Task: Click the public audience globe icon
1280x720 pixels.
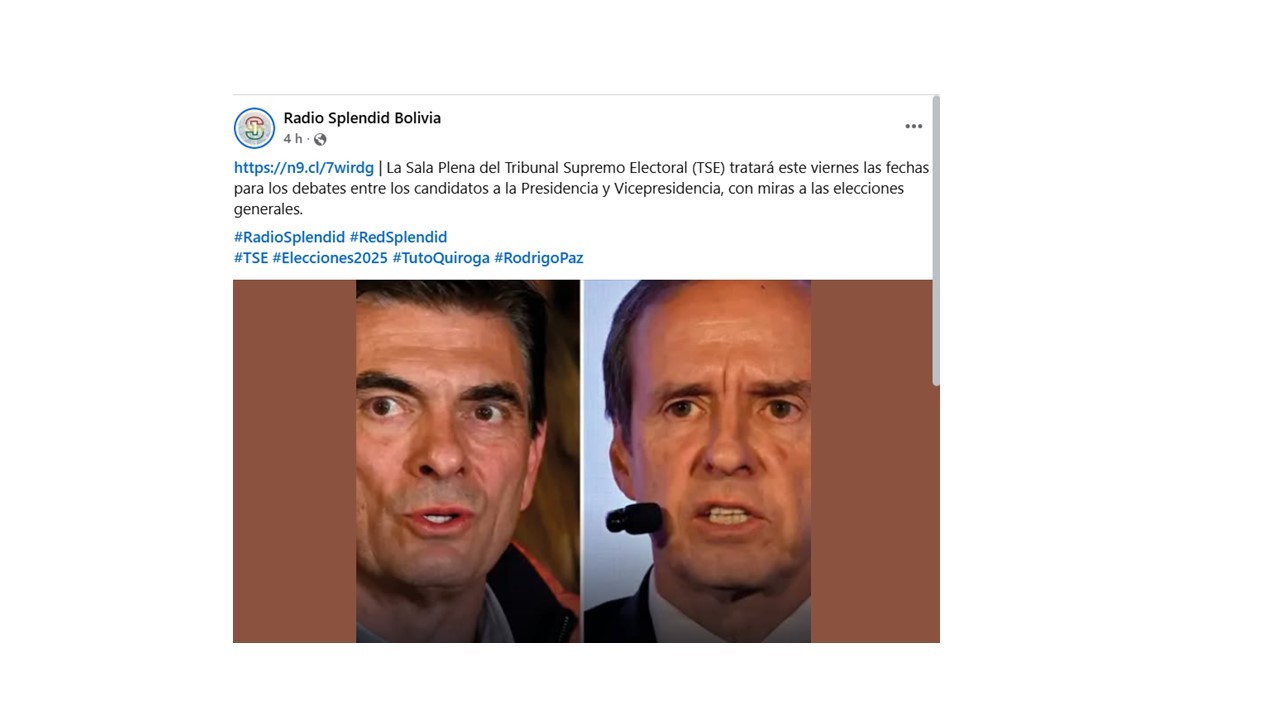Action: click(x=320, y=139)
